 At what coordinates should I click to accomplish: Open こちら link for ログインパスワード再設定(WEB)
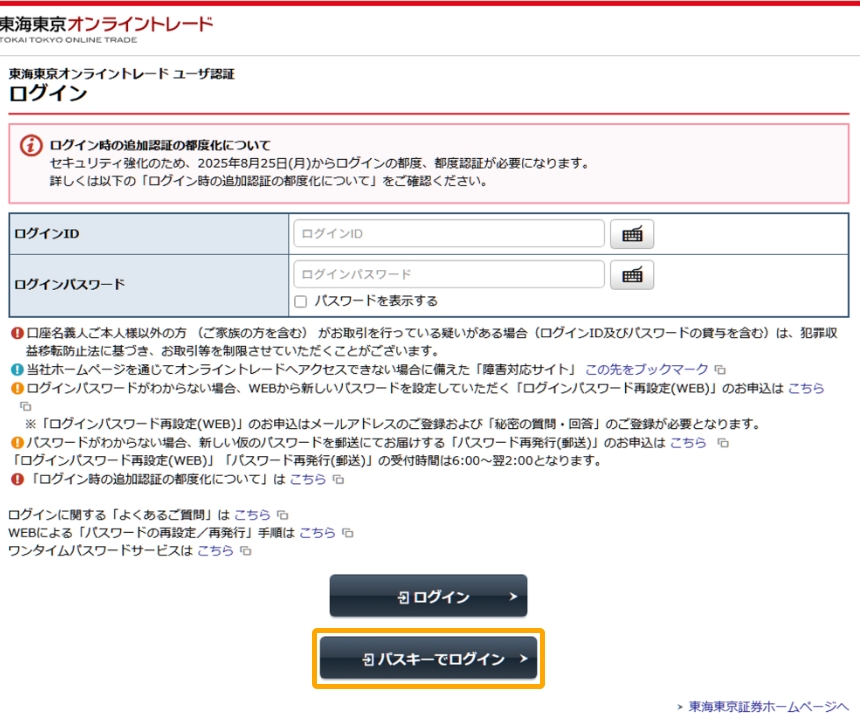tap(806, 387)
